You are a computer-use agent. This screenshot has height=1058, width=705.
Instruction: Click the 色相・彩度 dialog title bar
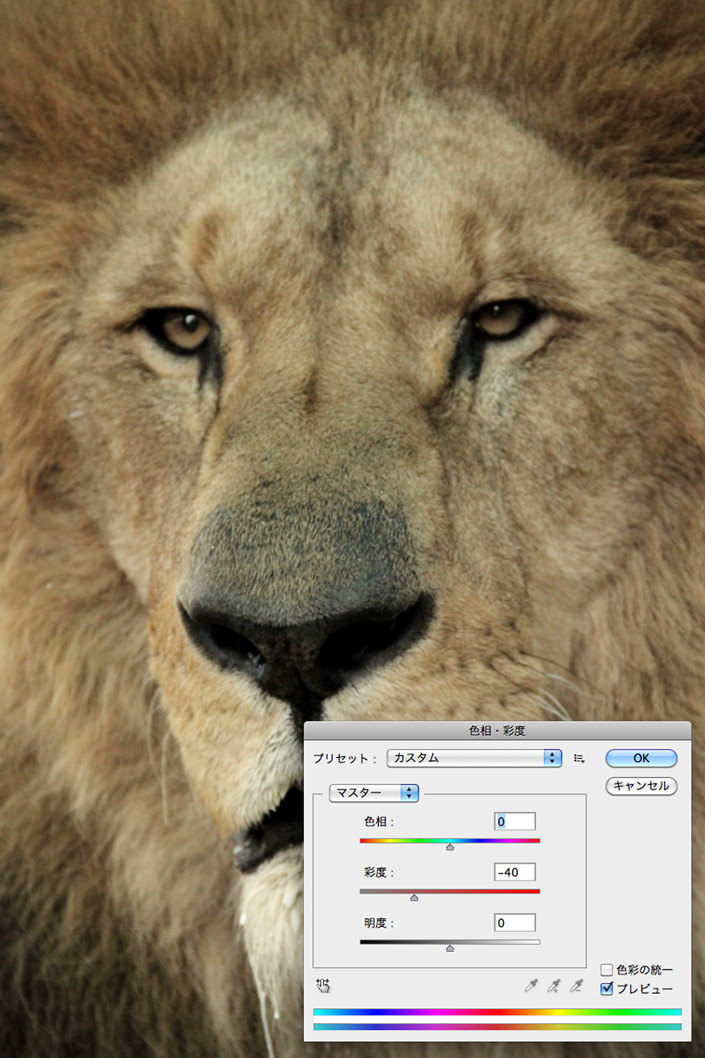(x=497, y=730)
